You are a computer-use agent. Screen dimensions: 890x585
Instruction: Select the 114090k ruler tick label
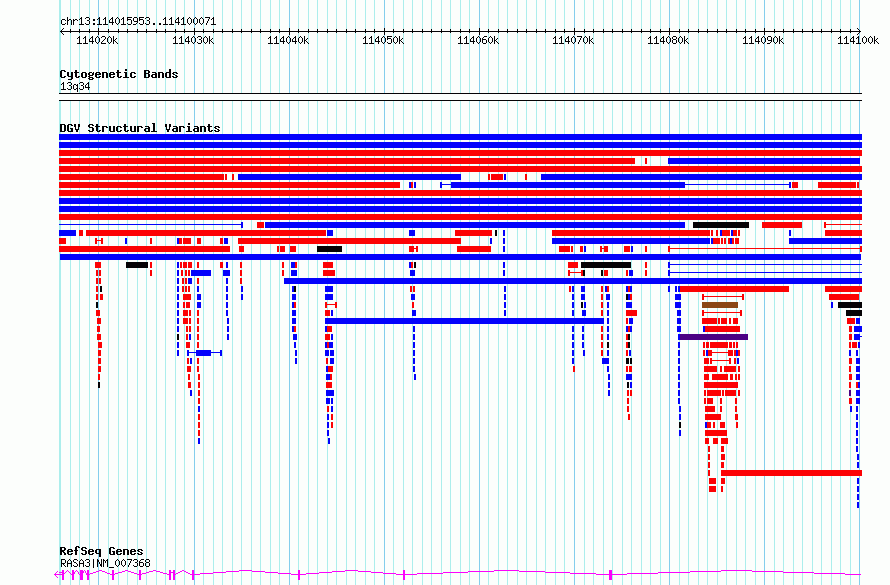pos(763,40)
